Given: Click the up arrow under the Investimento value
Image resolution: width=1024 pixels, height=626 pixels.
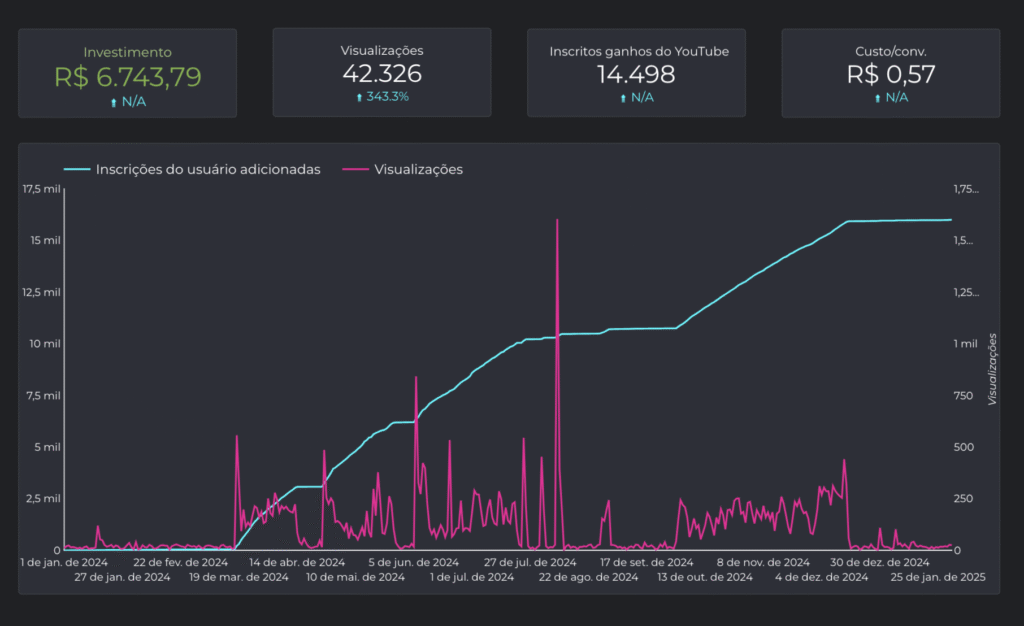Looking at the screenshot, I should [x=114, y=102].
